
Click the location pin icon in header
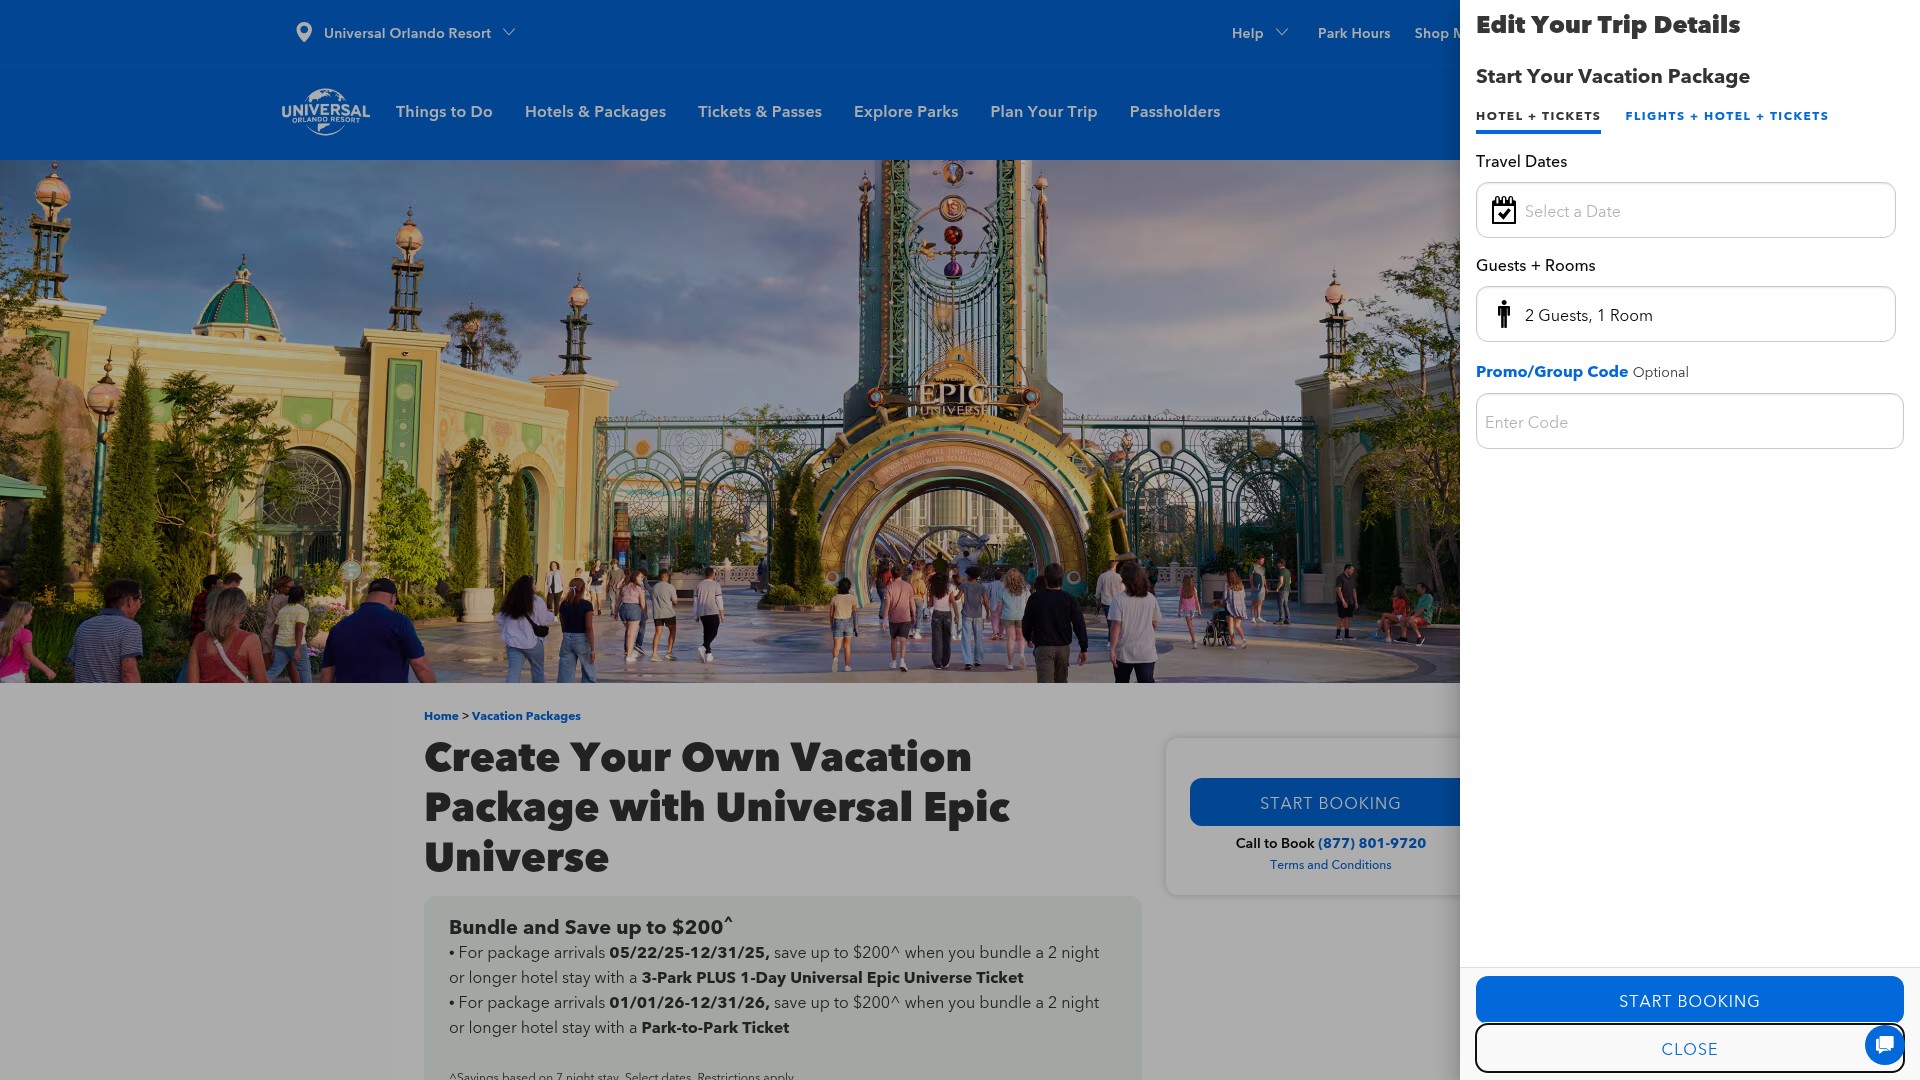304,33
